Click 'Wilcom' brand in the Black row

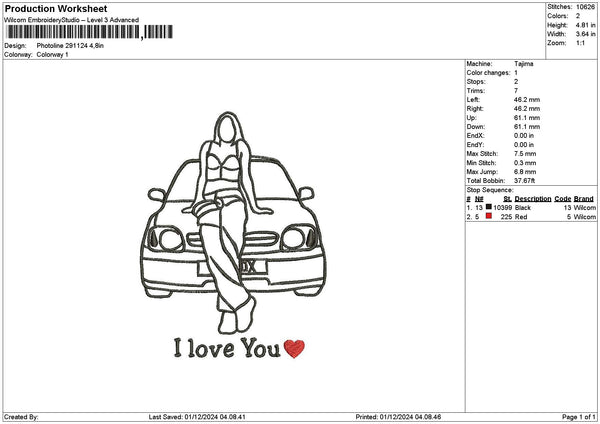(x=585, y=207)
